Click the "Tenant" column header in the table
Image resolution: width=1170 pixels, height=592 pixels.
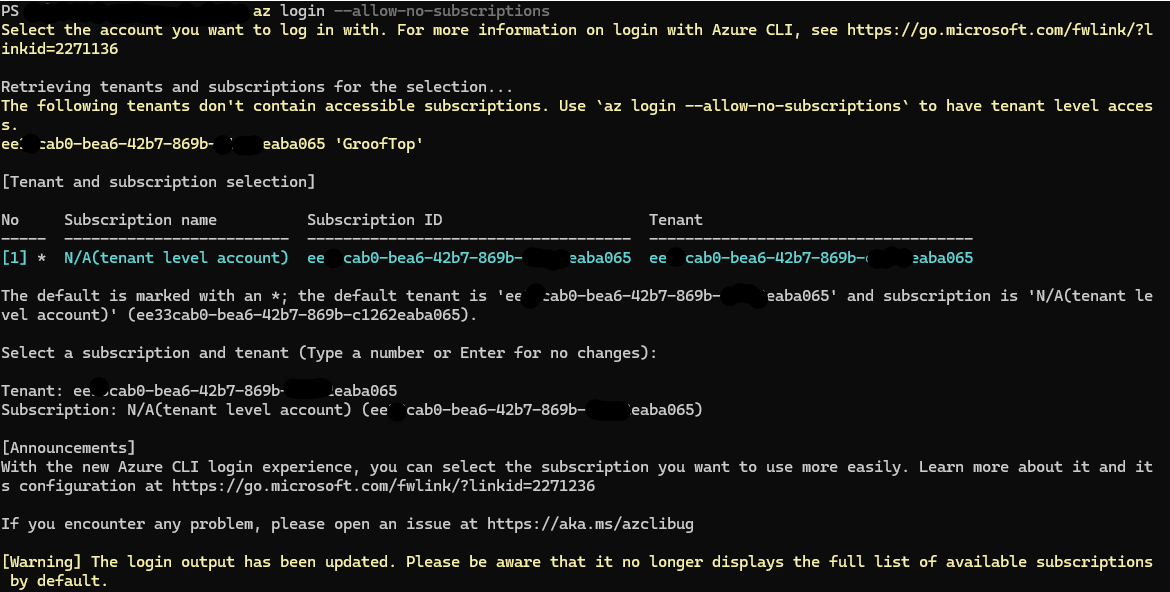(x=675, y=220)
